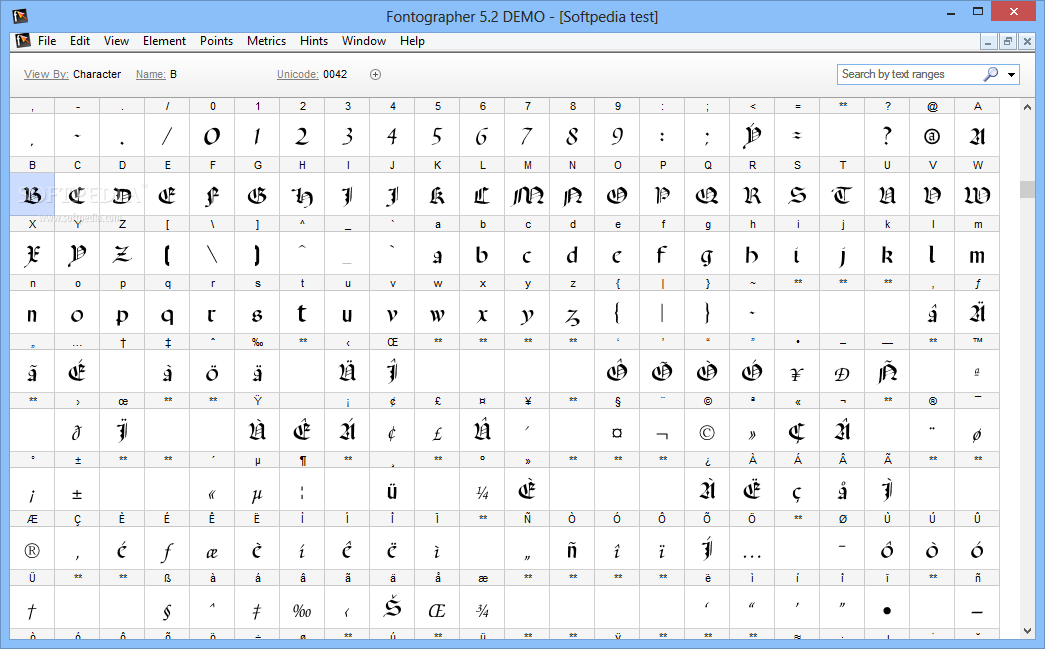1045x649 pixels.
Task: Select the pound sign £ glyph cell
Action: tap(437, 432)
